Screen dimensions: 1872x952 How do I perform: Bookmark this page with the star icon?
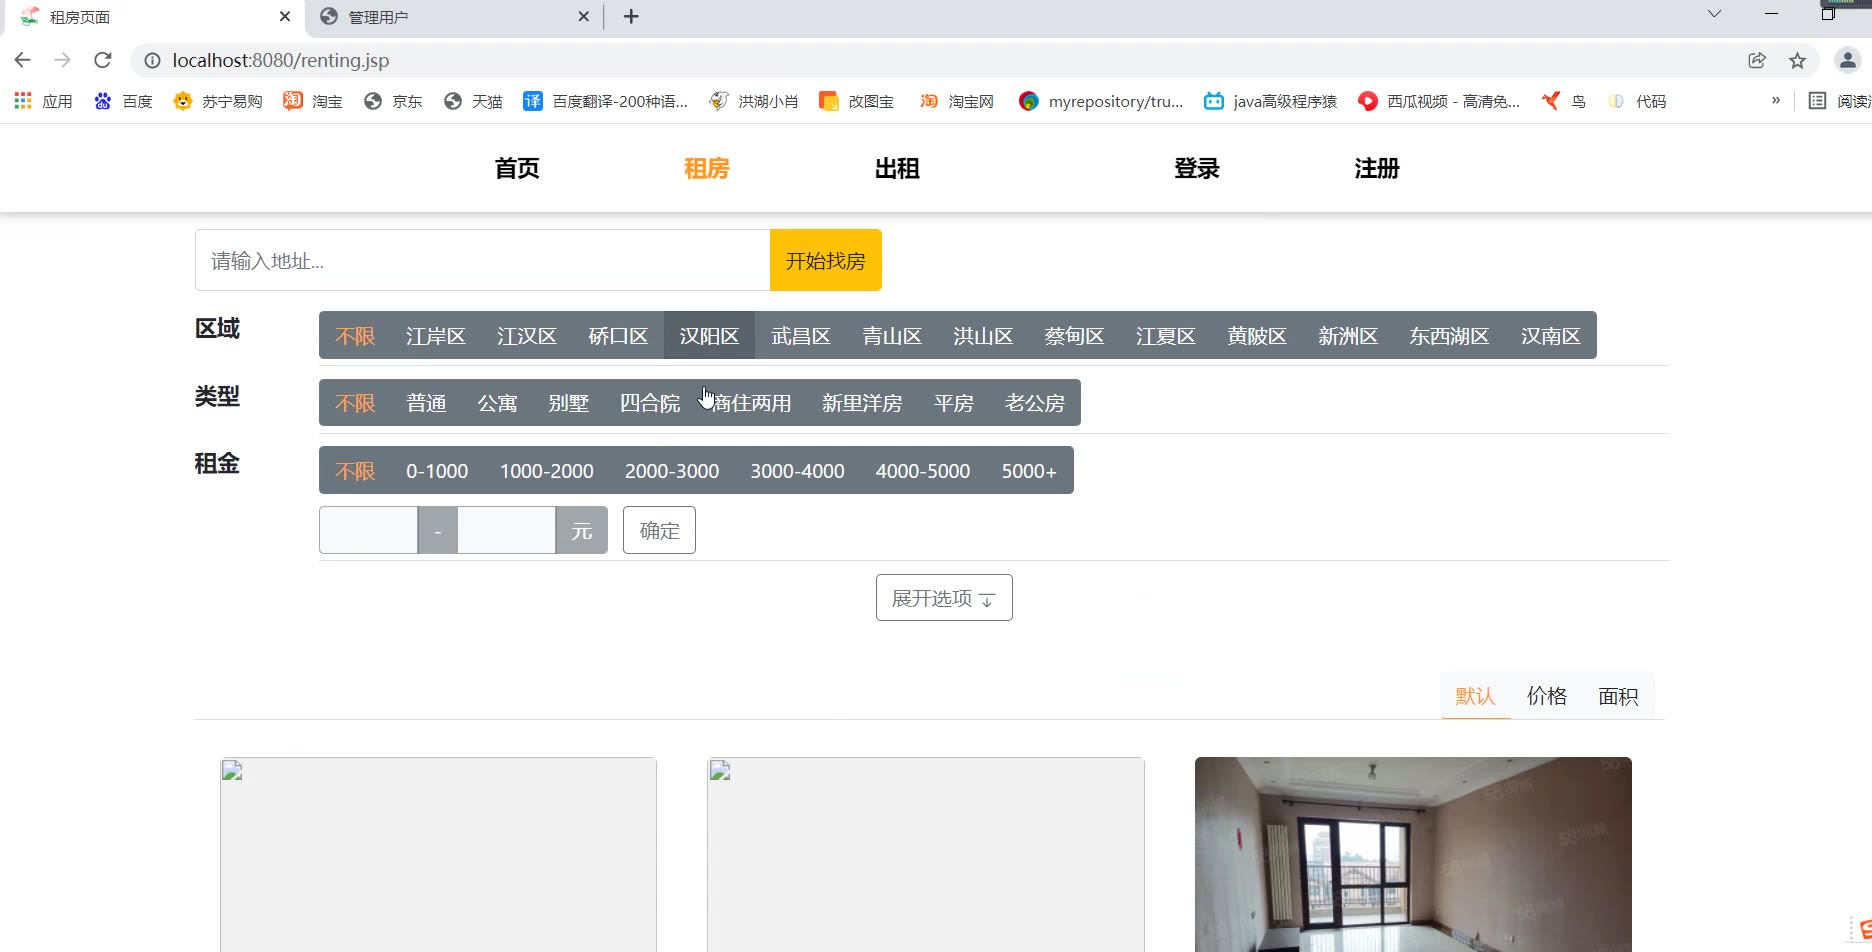point(1797,60)
